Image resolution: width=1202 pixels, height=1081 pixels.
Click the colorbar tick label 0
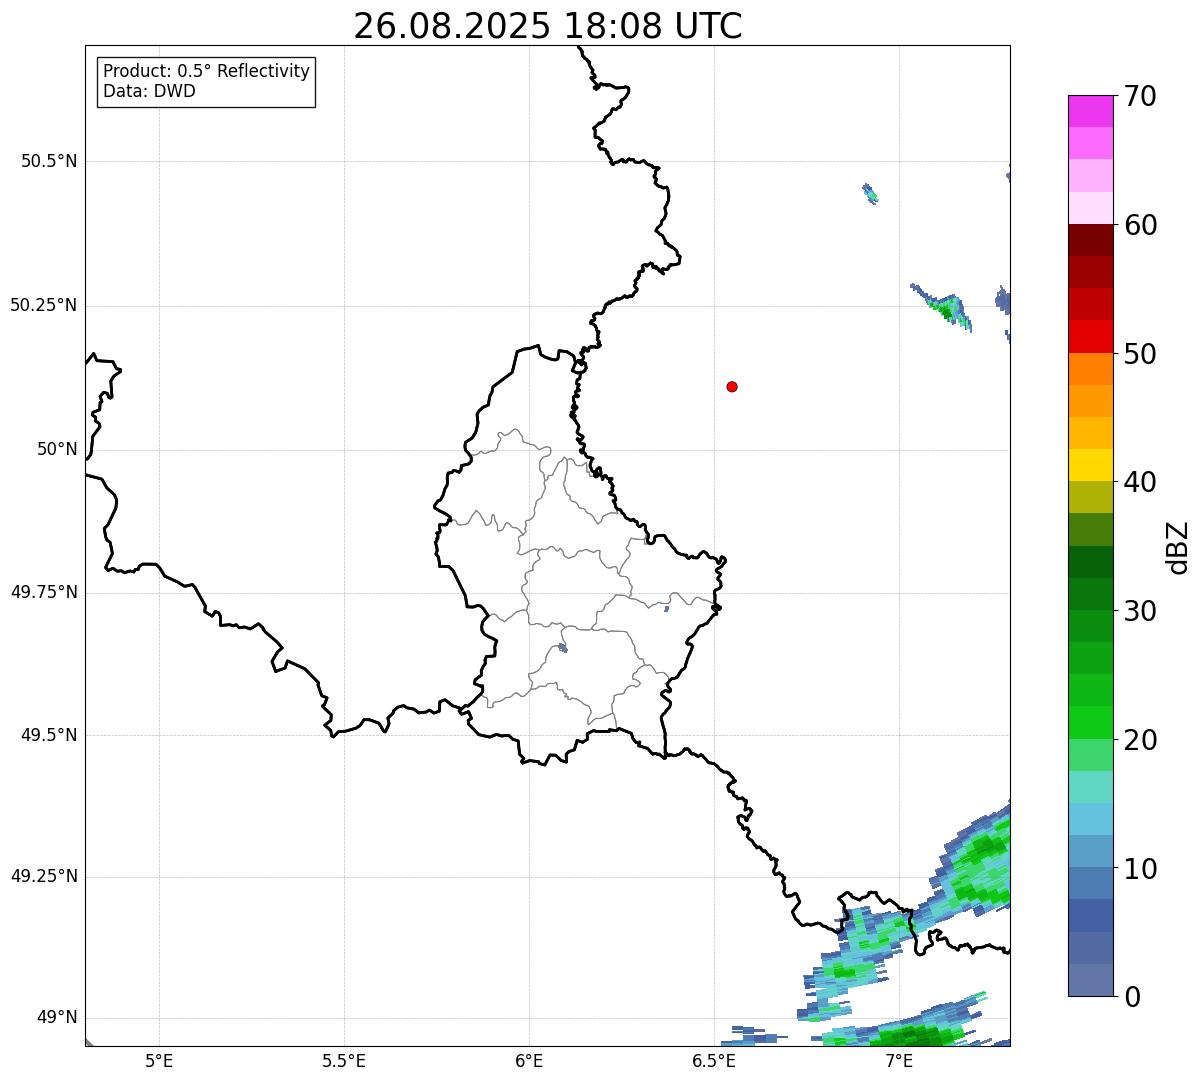pos(1132,997)
